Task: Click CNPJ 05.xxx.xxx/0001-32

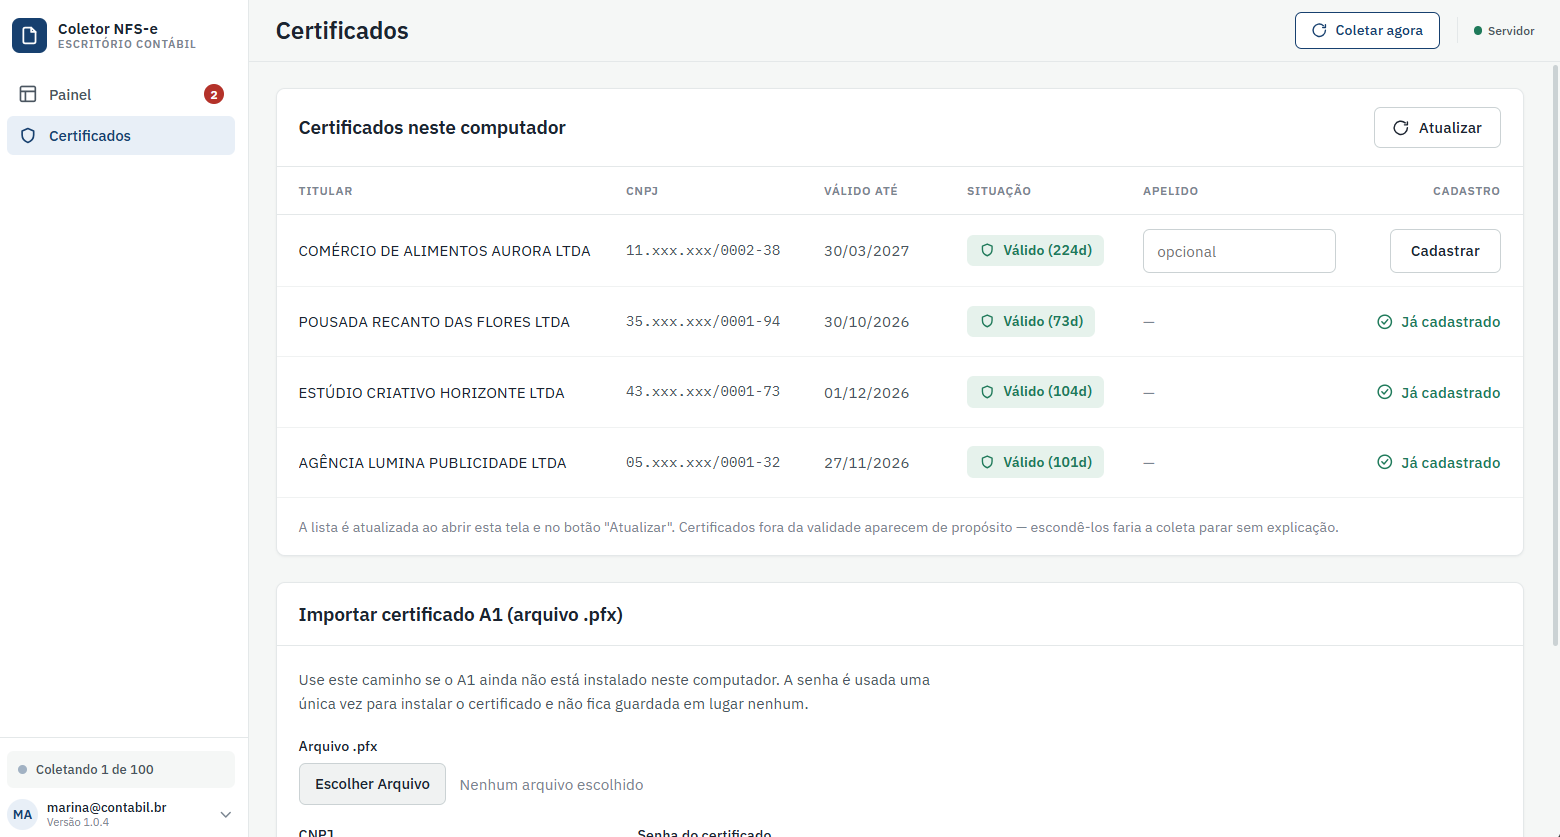Action: pyautogui.click(x=703, y=463)
